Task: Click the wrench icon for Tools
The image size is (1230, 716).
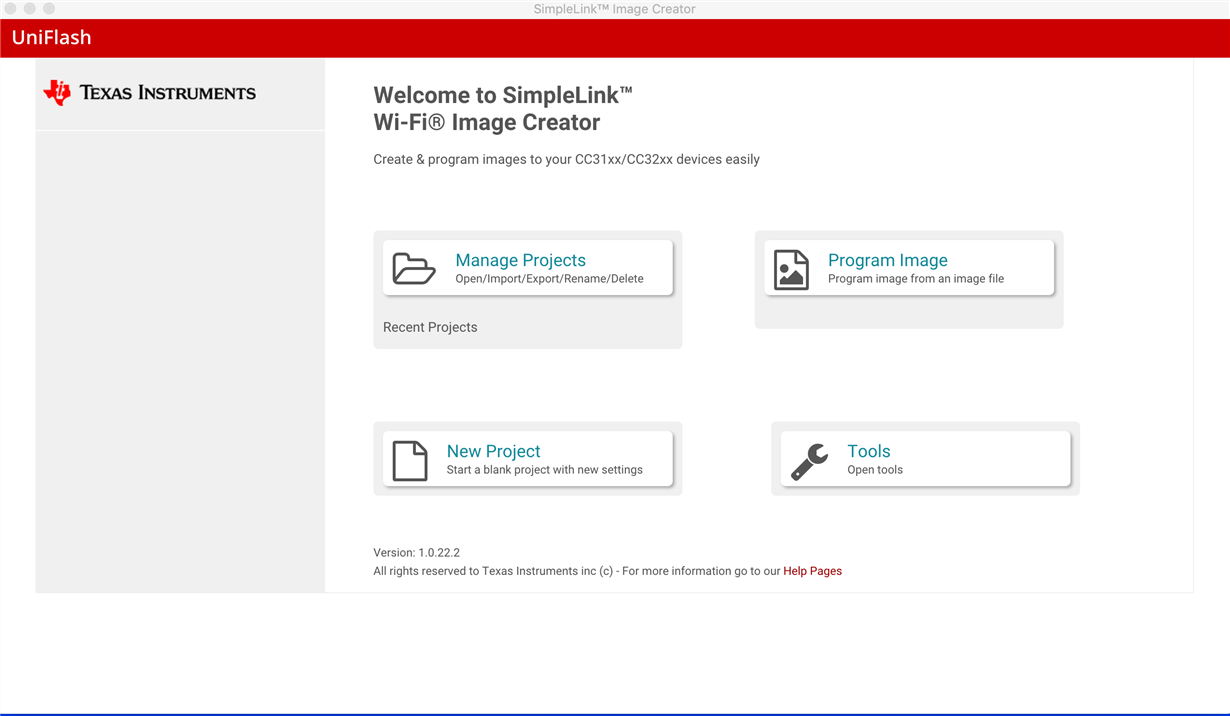Action: [x=809, y=461]
